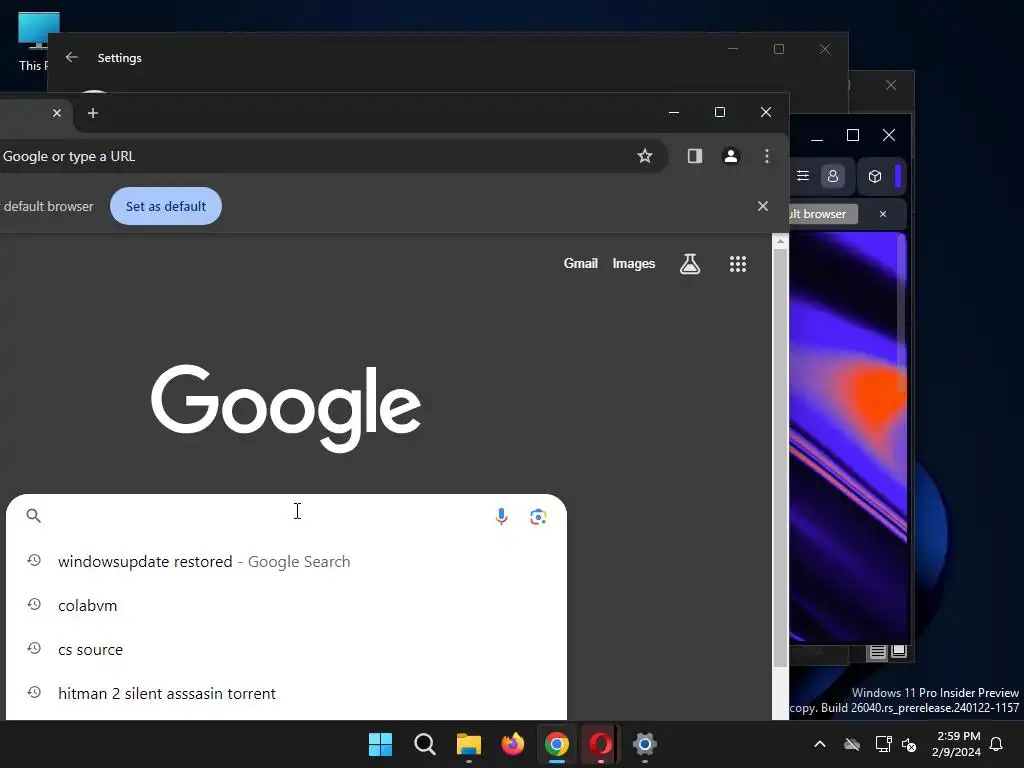Go back in Settings window
The height and width of the screenshot is (768, 1024).
(x=72, y=57)
